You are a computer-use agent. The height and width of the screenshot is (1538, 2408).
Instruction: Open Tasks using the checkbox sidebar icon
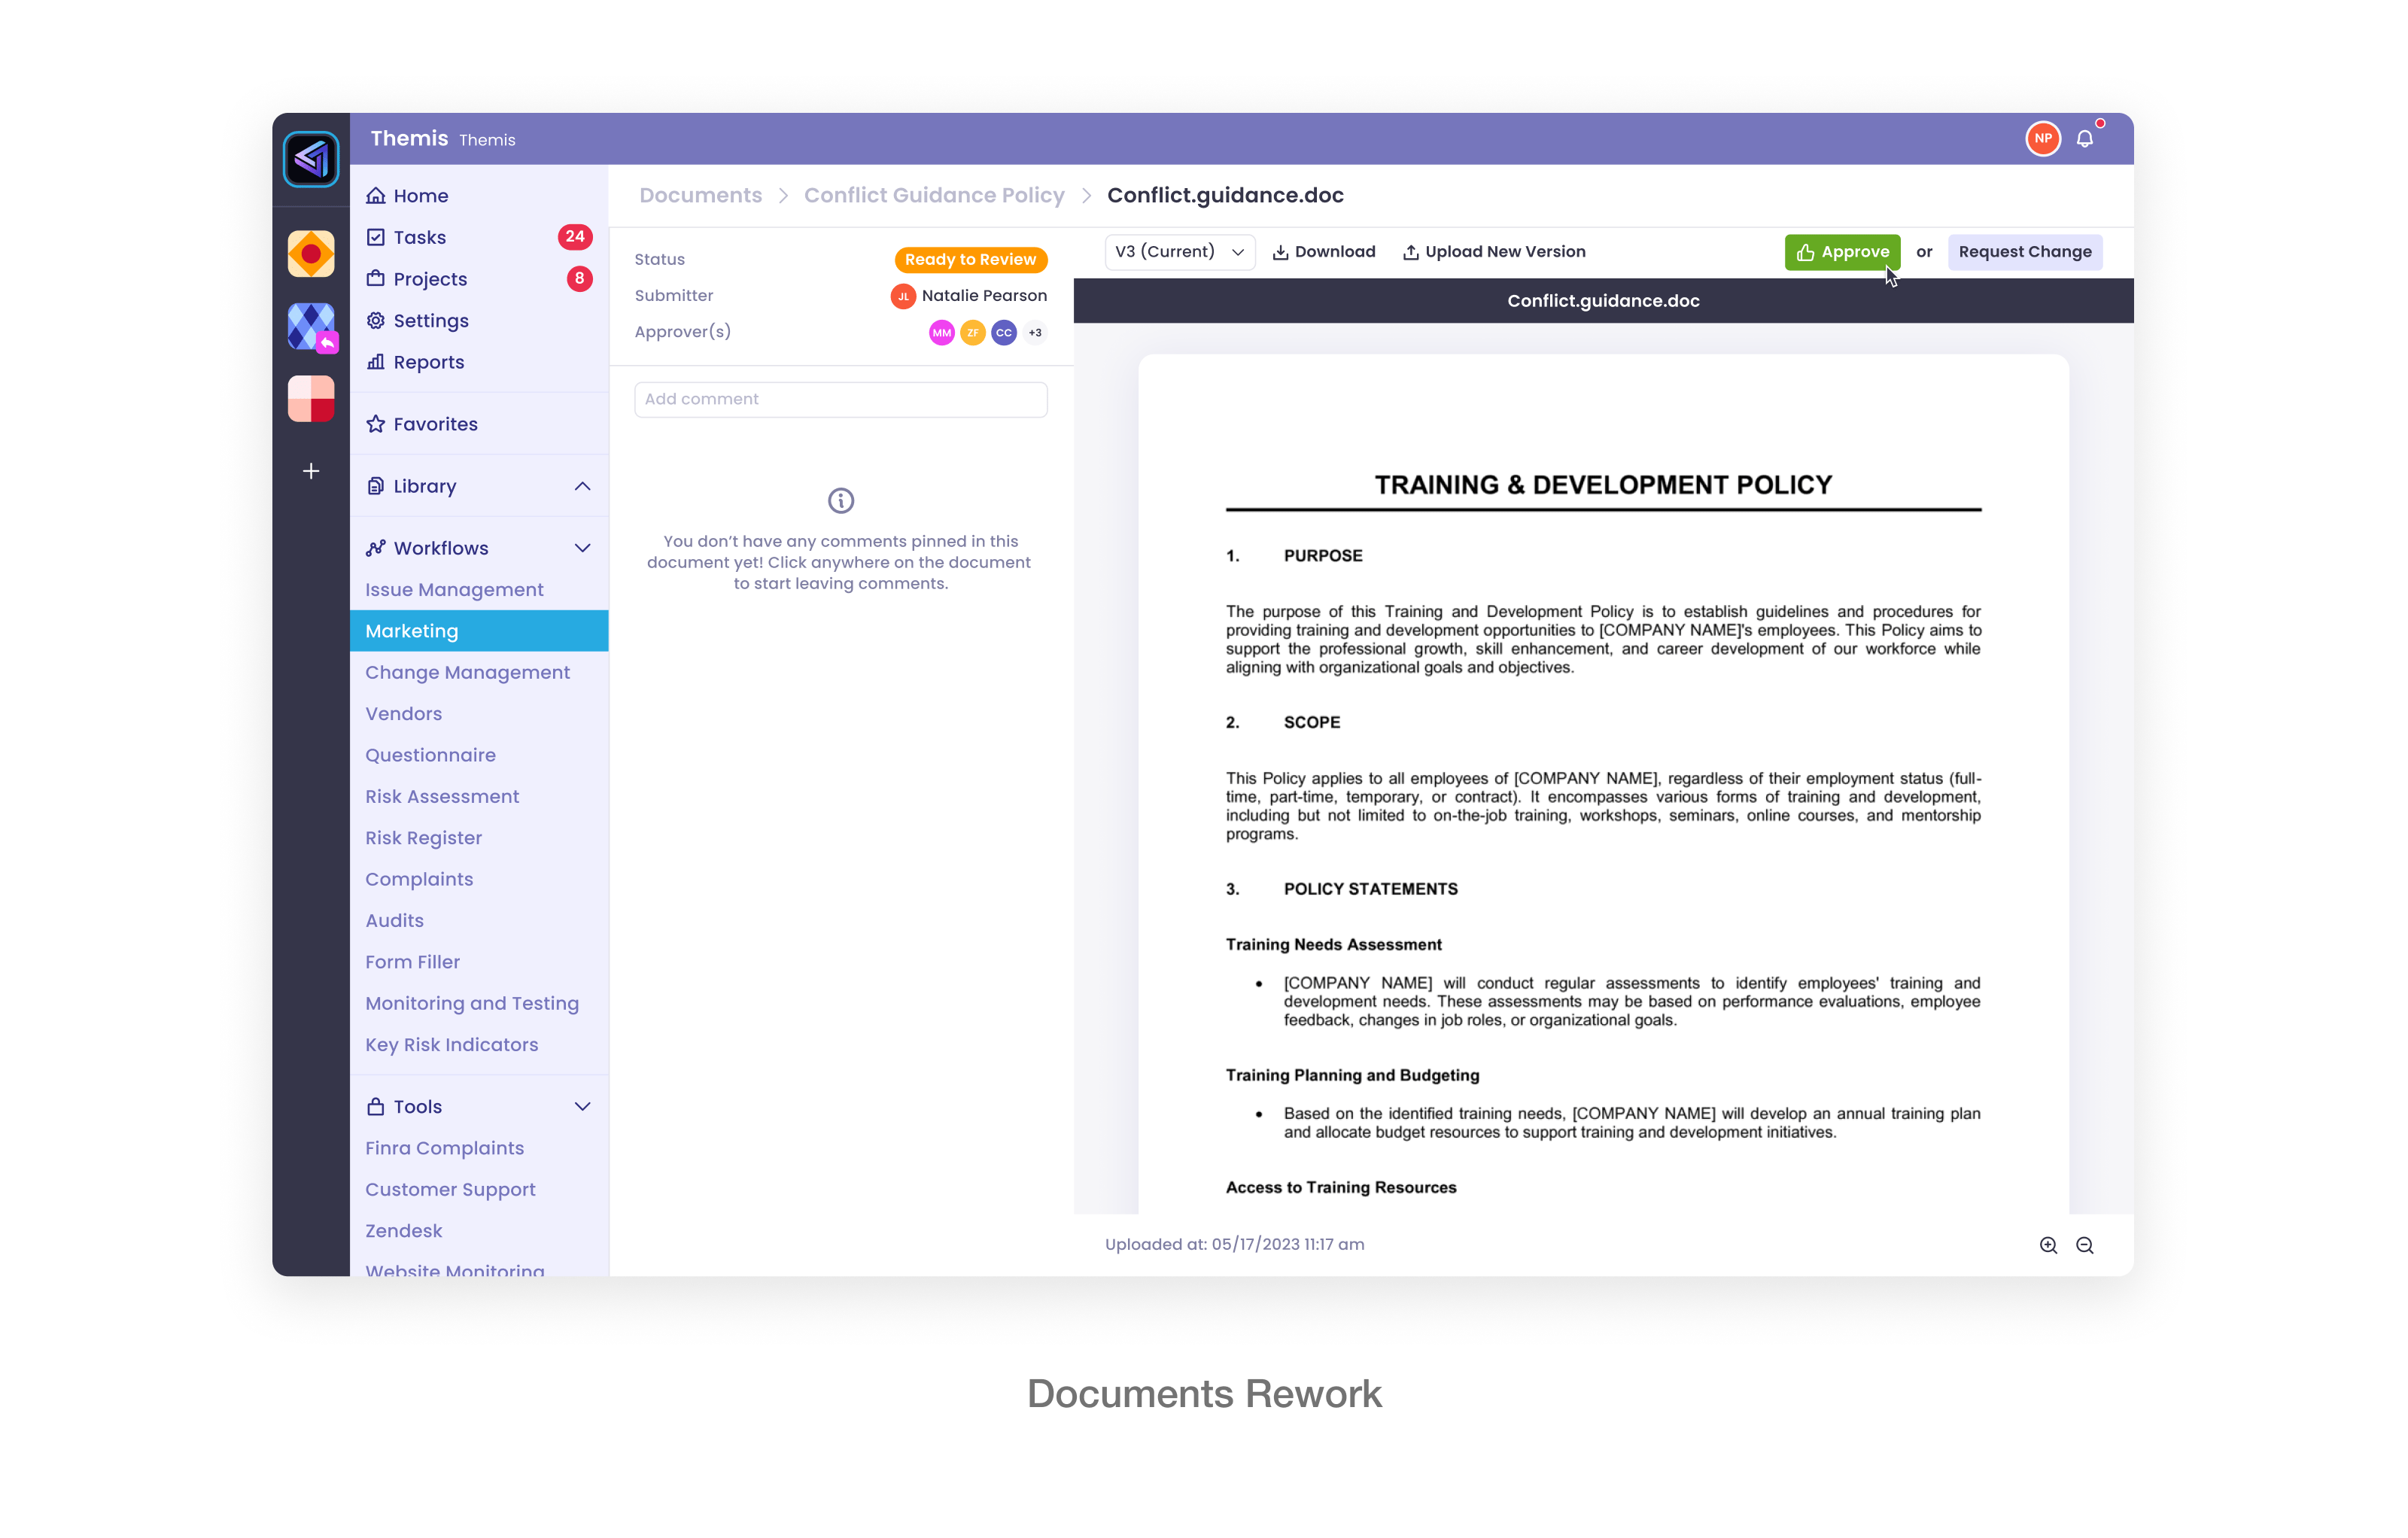click(377, 237)
